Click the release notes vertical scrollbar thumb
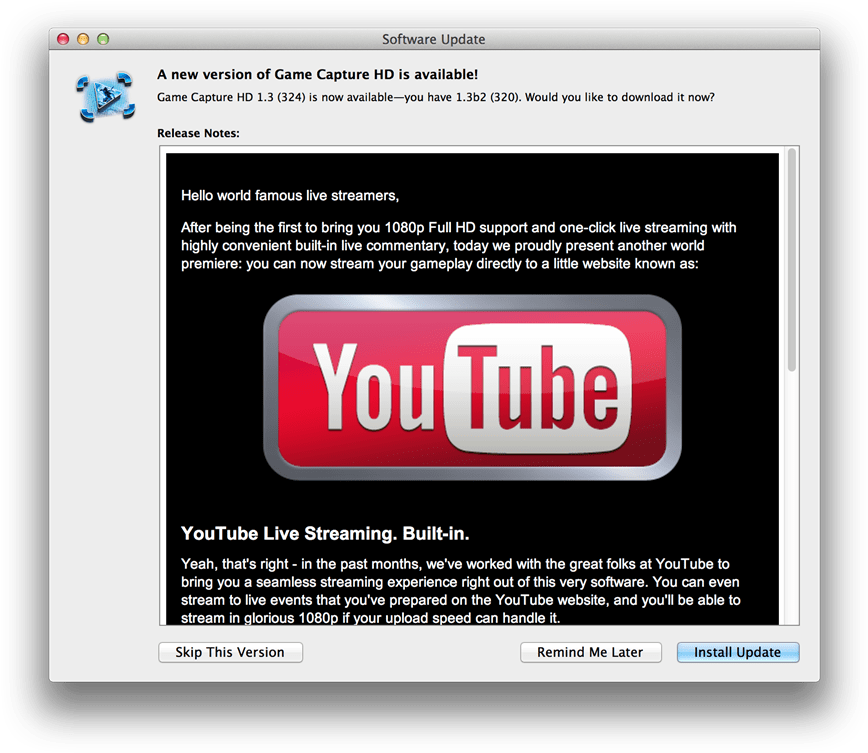Image resolution: width=868 pixels, height=753 pixels. pyautogui.click(x=792, y=260)
